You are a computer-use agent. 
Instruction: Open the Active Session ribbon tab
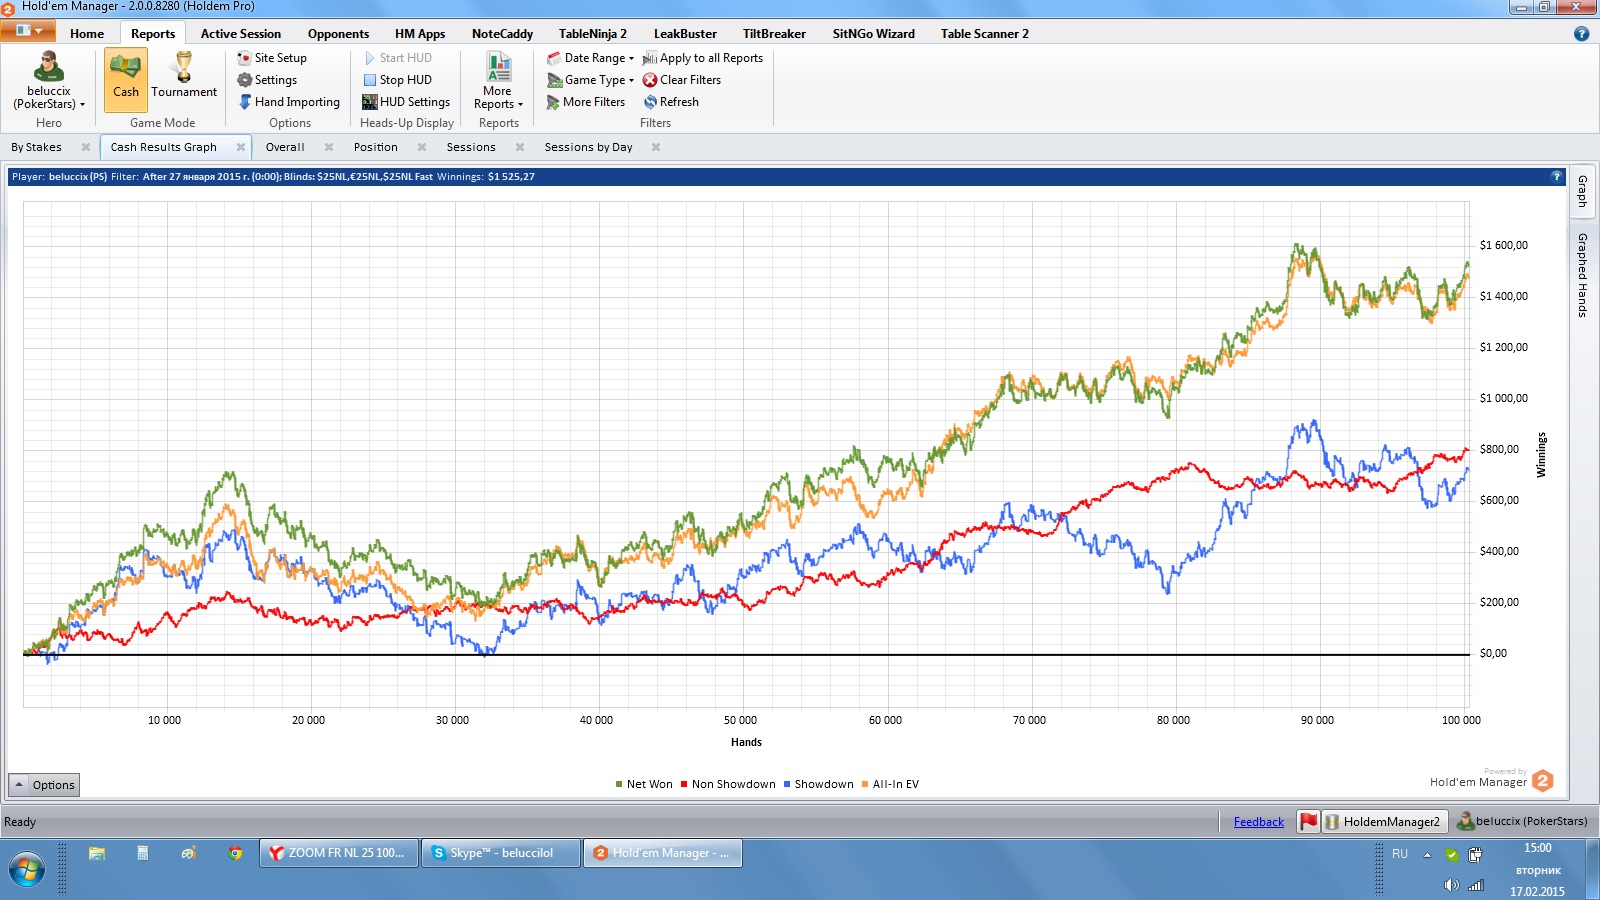pos(241,33)
